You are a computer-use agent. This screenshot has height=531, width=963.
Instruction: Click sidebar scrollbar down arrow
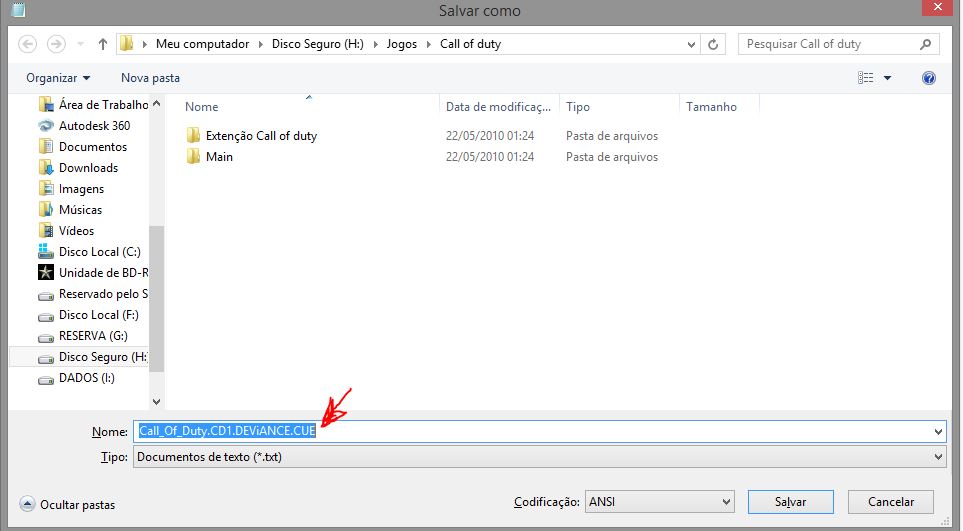tap(157, 401)
